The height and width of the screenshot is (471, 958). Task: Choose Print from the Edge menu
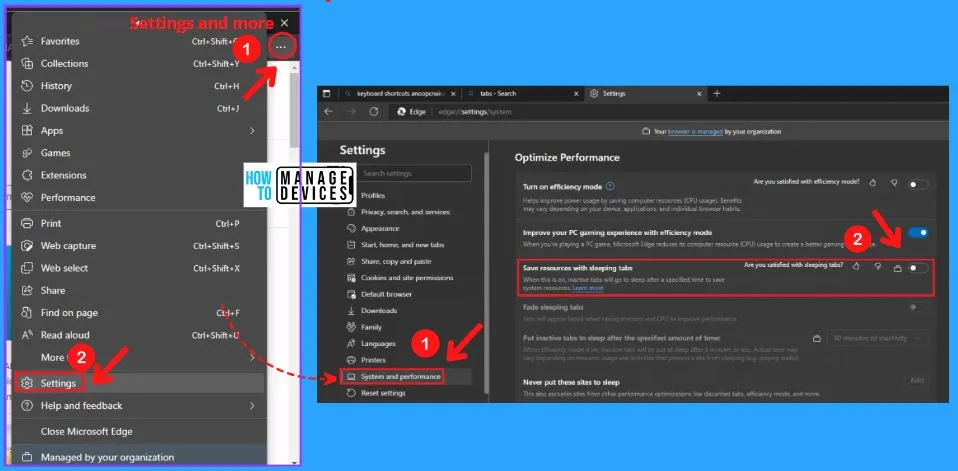[x=138, y=224]
